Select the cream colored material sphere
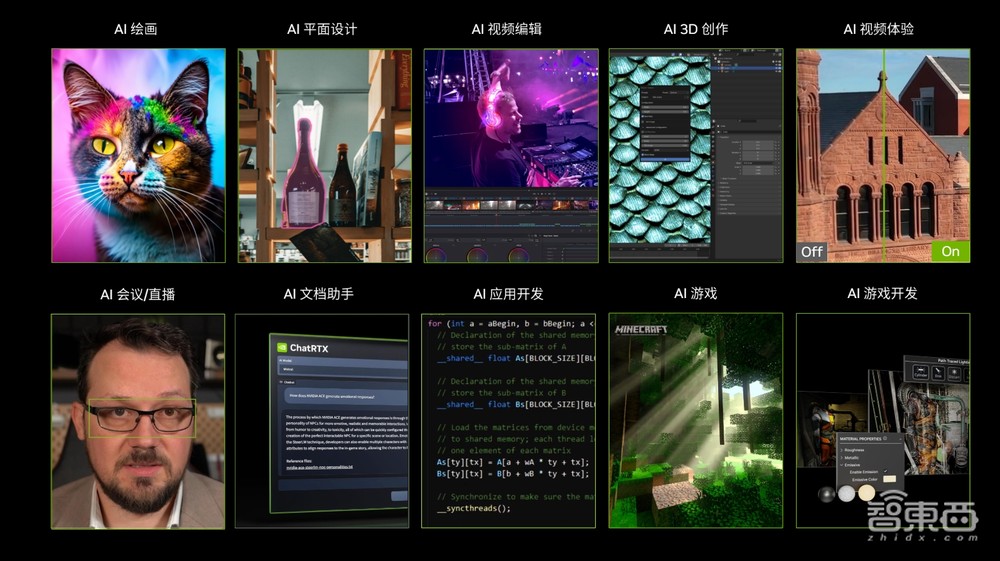Viewport: 1000px width, 561px height. 867,493
